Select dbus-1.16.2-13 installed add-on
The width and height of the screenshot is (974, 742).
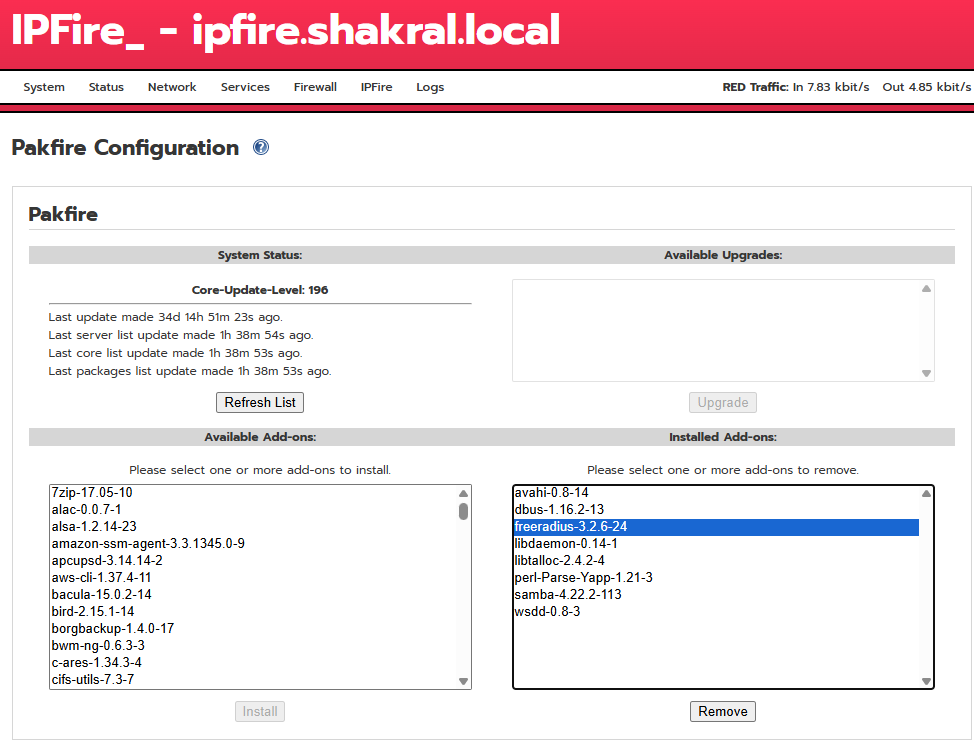pos(716,510)
